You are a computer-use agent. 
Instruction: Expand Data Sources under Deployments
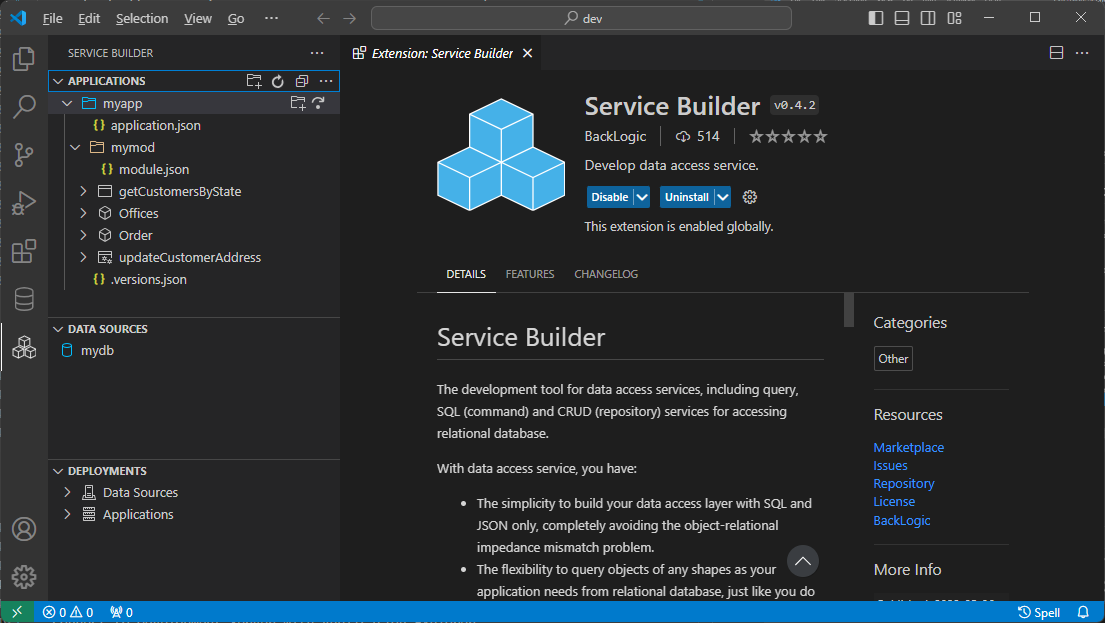(x=68, y=492)
